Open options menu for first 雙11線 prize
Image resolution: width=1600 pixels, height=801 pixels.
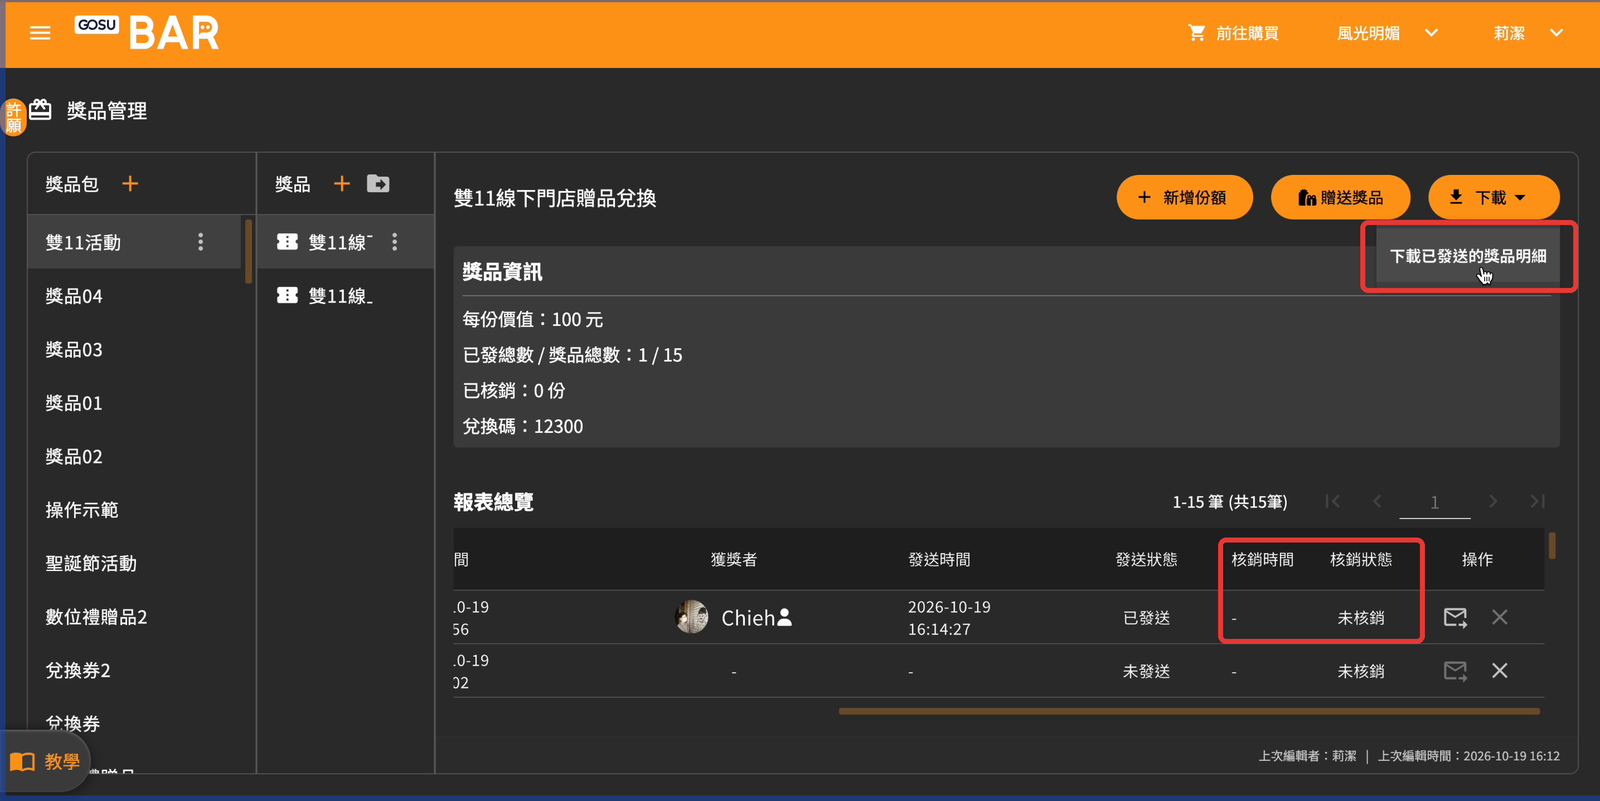point(395,242)
